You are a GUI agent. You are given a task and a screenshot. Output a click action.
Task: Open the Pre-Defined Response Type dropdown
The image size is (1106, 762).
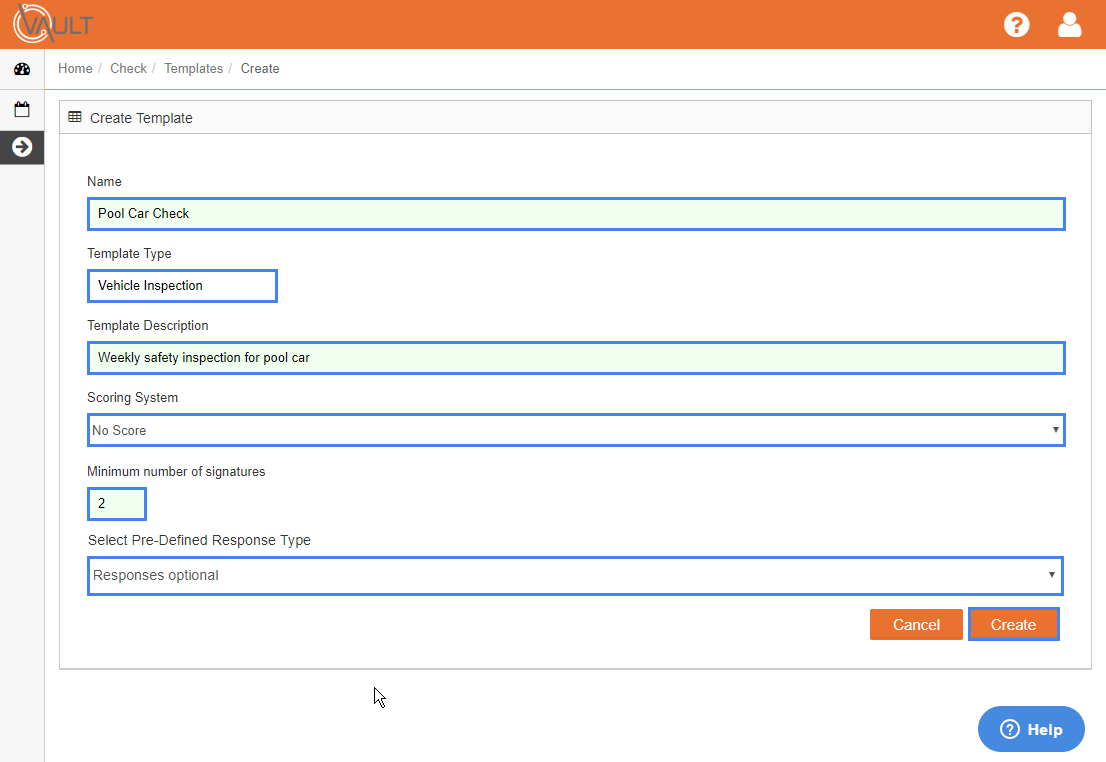(x=575, y=576)
